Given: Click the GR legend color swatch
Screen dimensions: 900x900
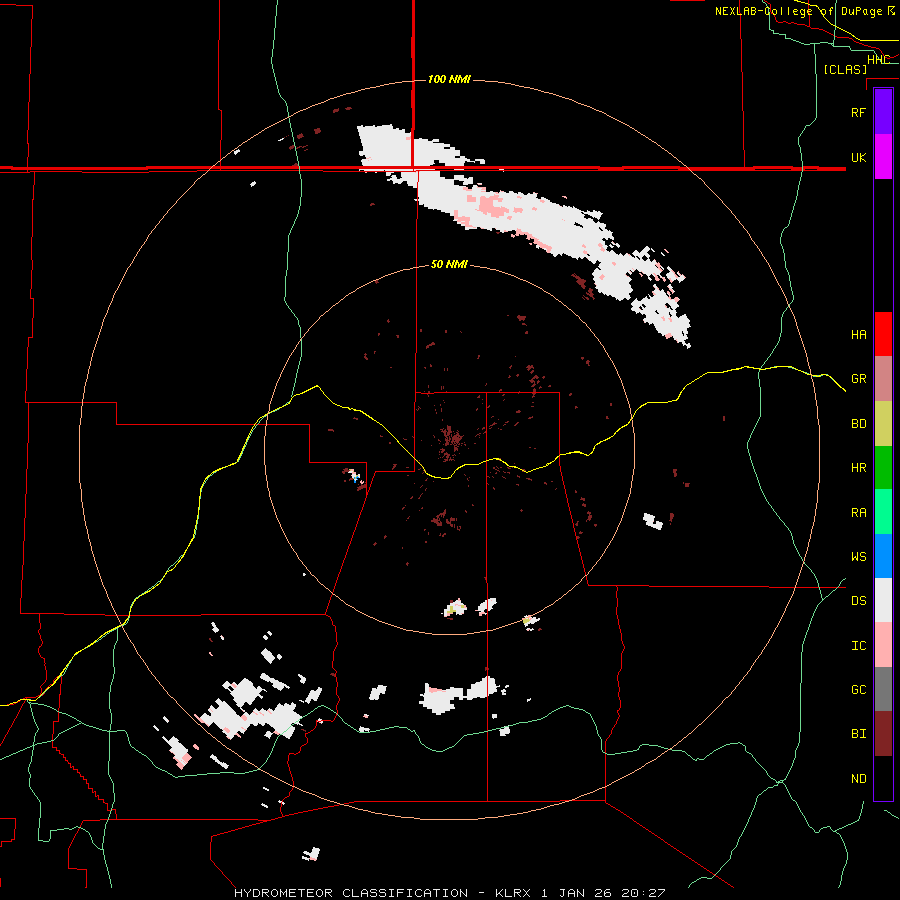Looking at the screenshot, I should coord(883,379).
